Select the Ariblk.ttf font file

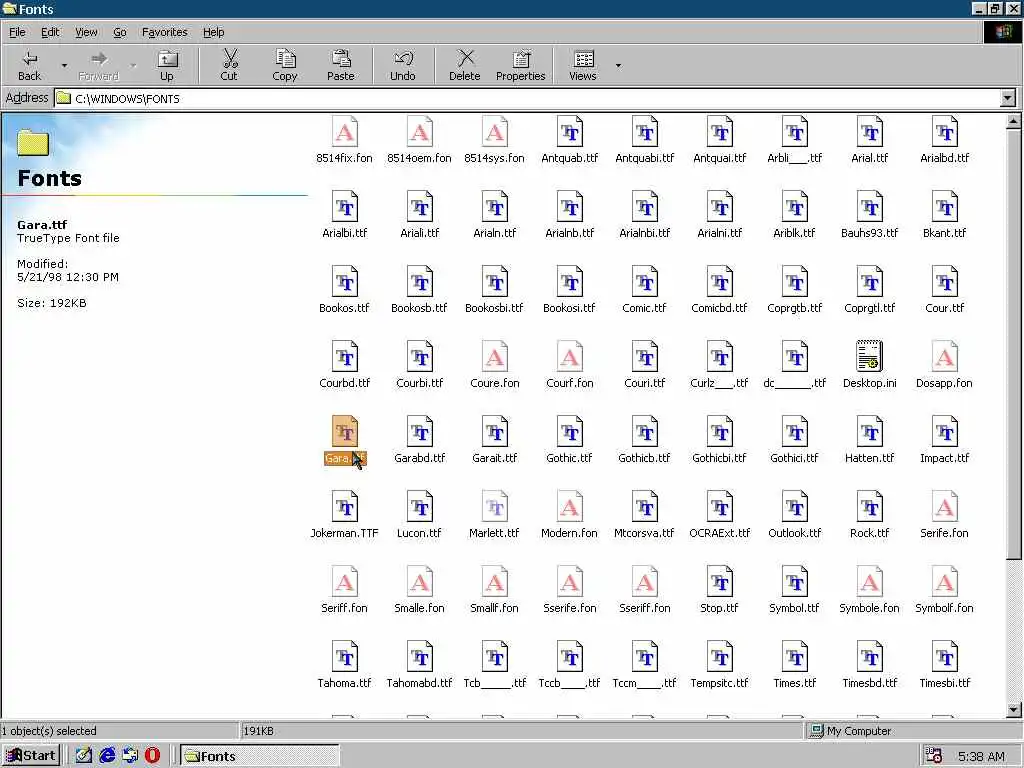click(x=795, y=215)
